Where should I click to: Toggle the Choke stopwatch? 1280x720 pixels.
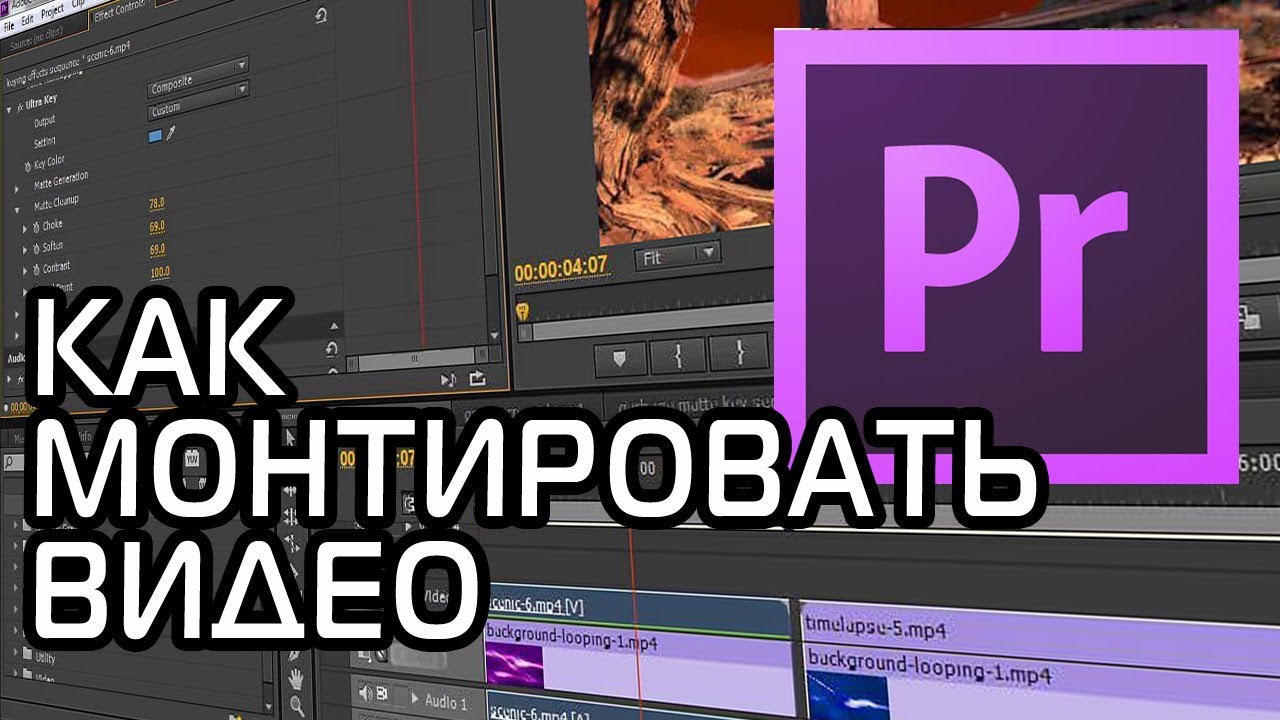click(x=35, y=228)
